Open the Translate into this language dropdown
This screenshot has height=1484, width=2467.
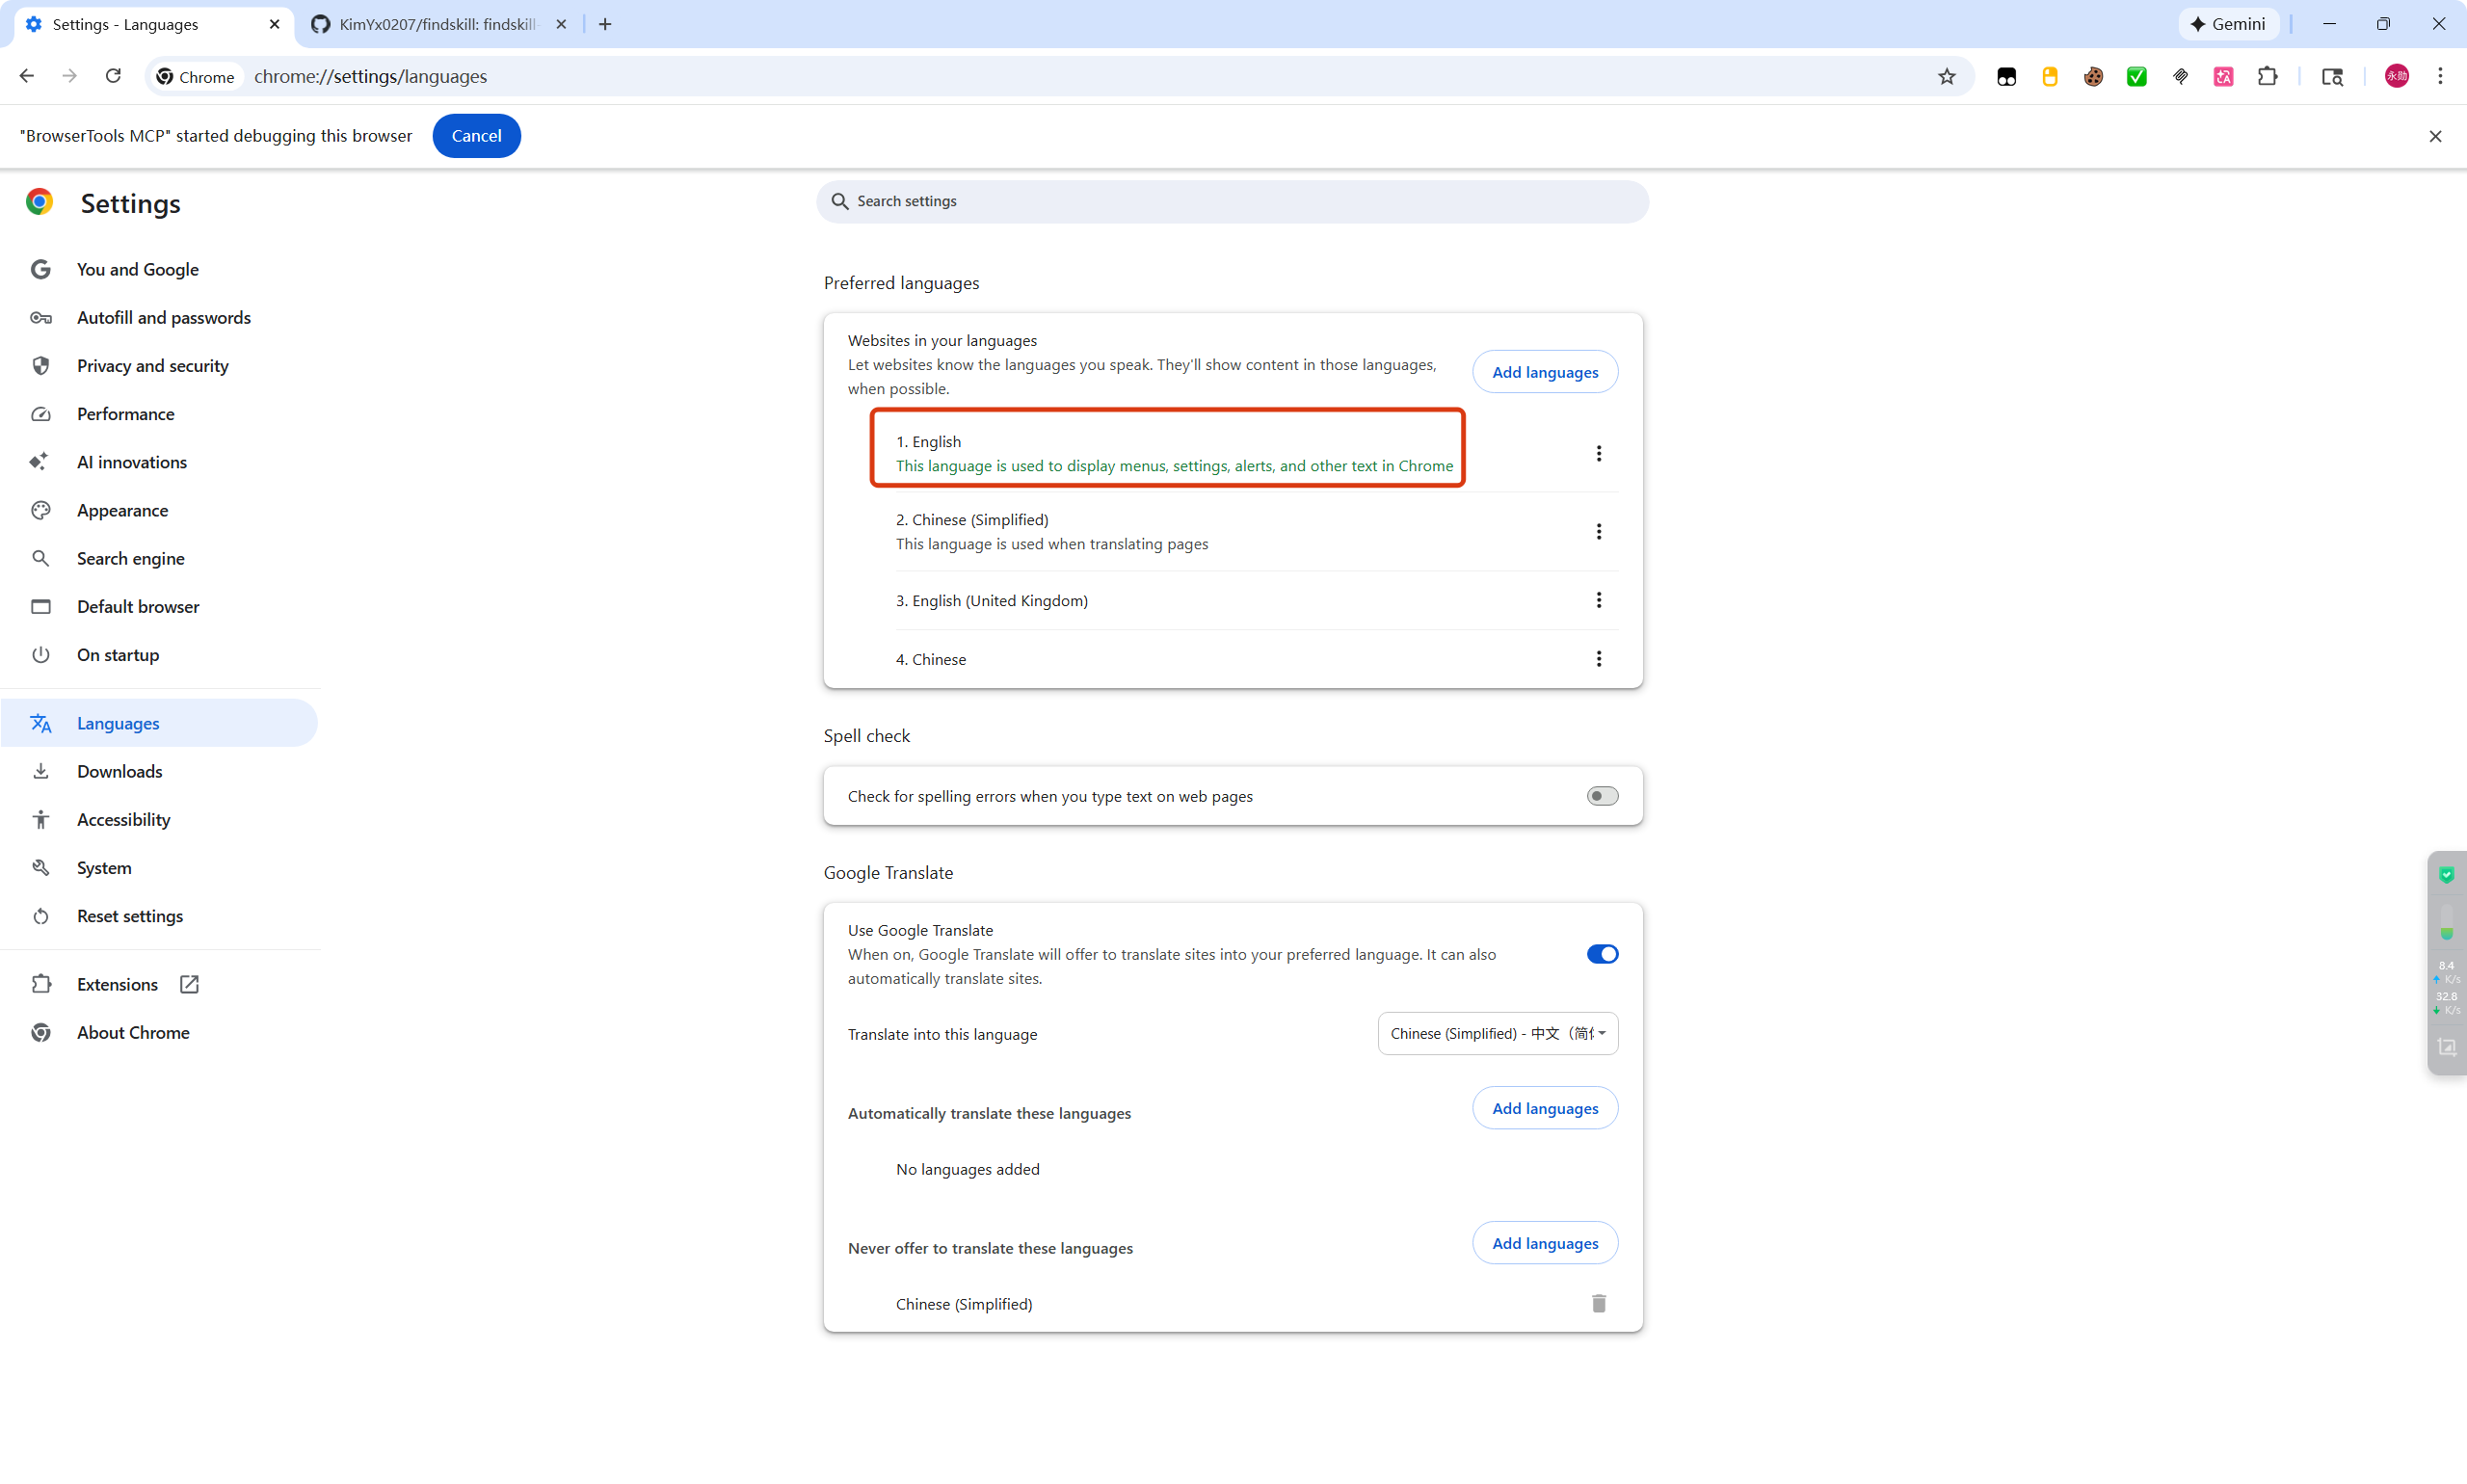coord(1497,1033)
